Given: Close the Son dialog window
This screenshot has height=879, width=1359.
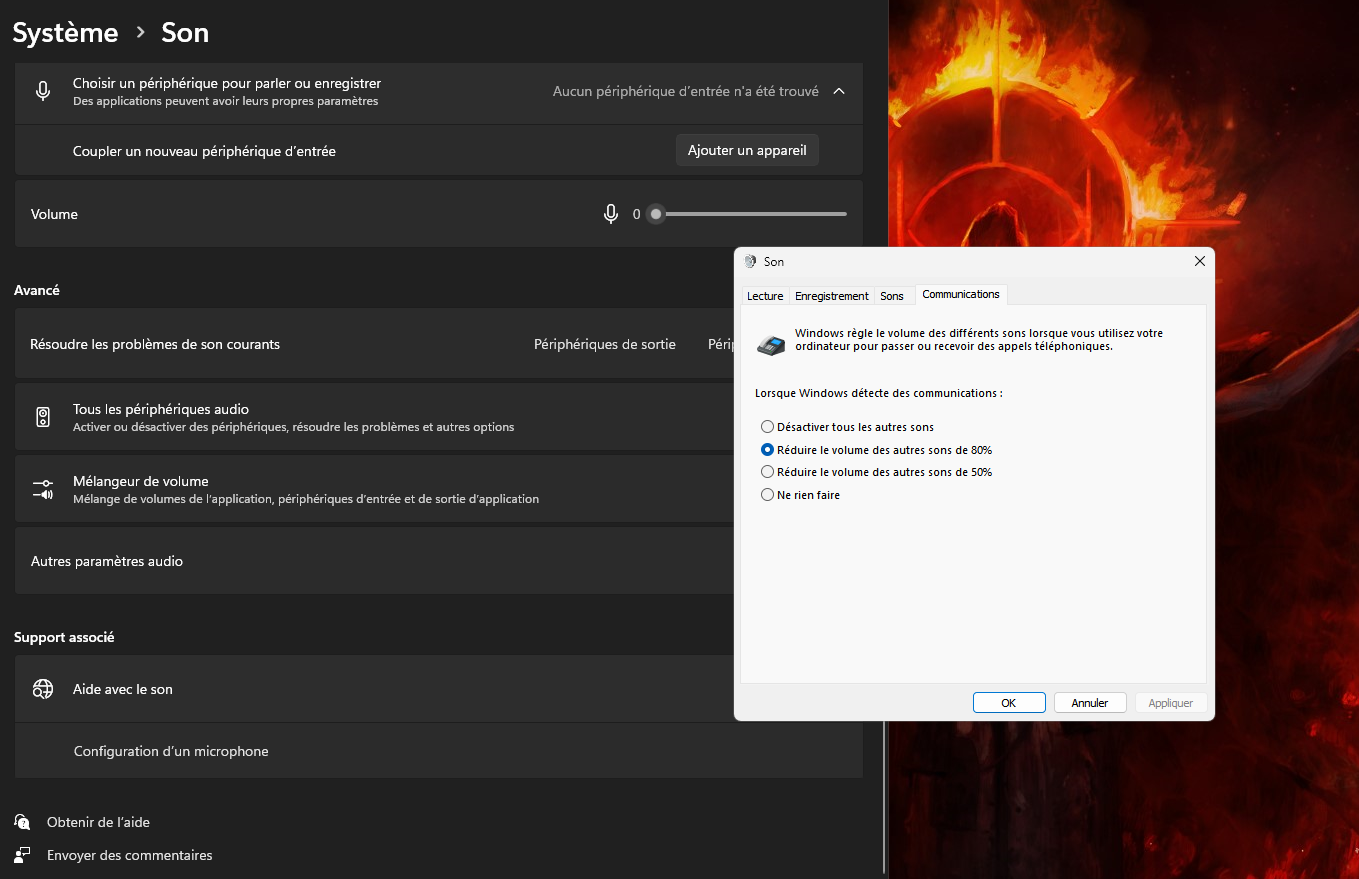Looking at the screenshot, I should pyautogui.click(x=1200, y=261).
